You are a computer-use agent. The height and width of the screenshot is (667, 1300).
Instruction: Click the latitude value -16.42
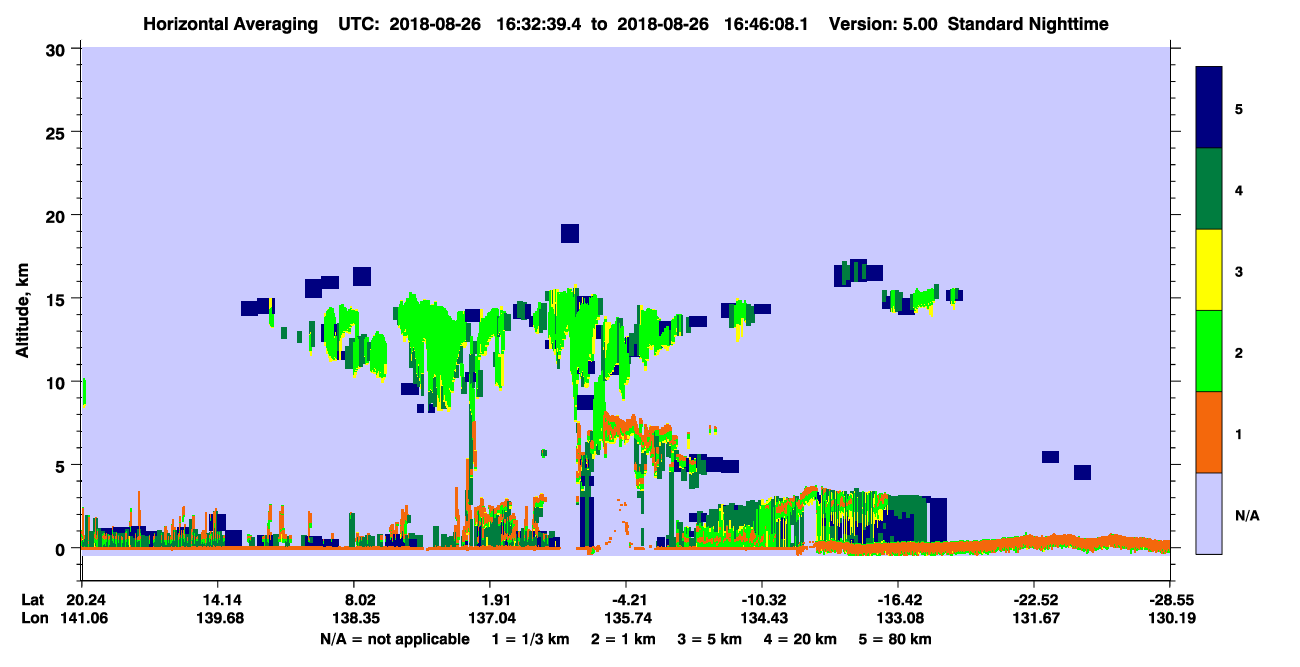coord(897,600)
